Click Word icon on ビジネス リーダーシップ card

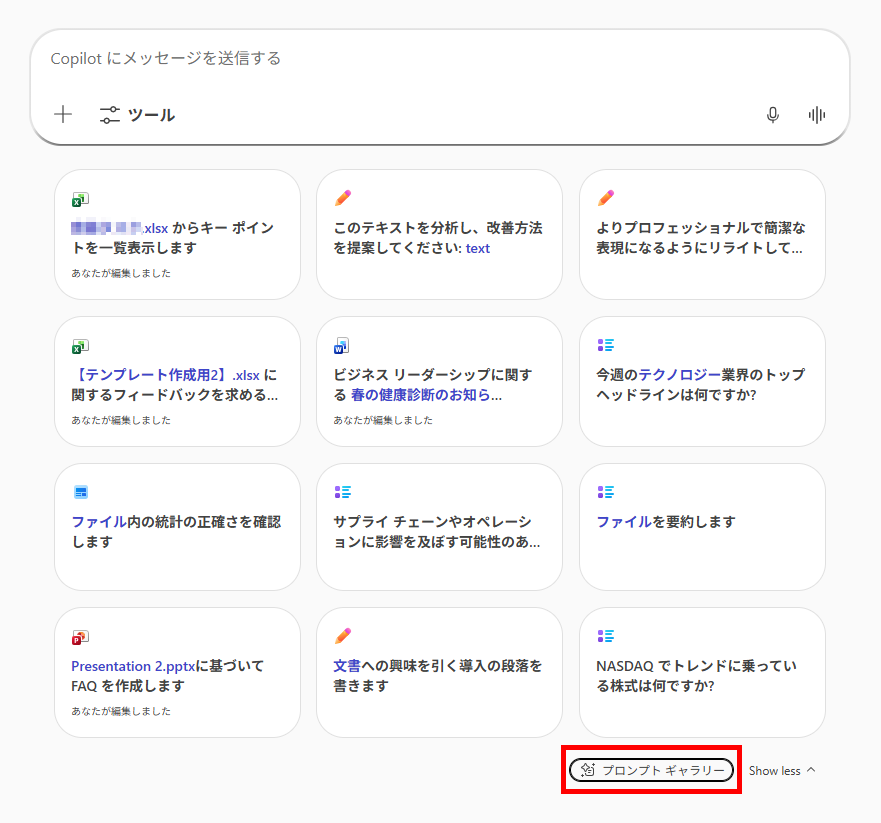point(342,345)
